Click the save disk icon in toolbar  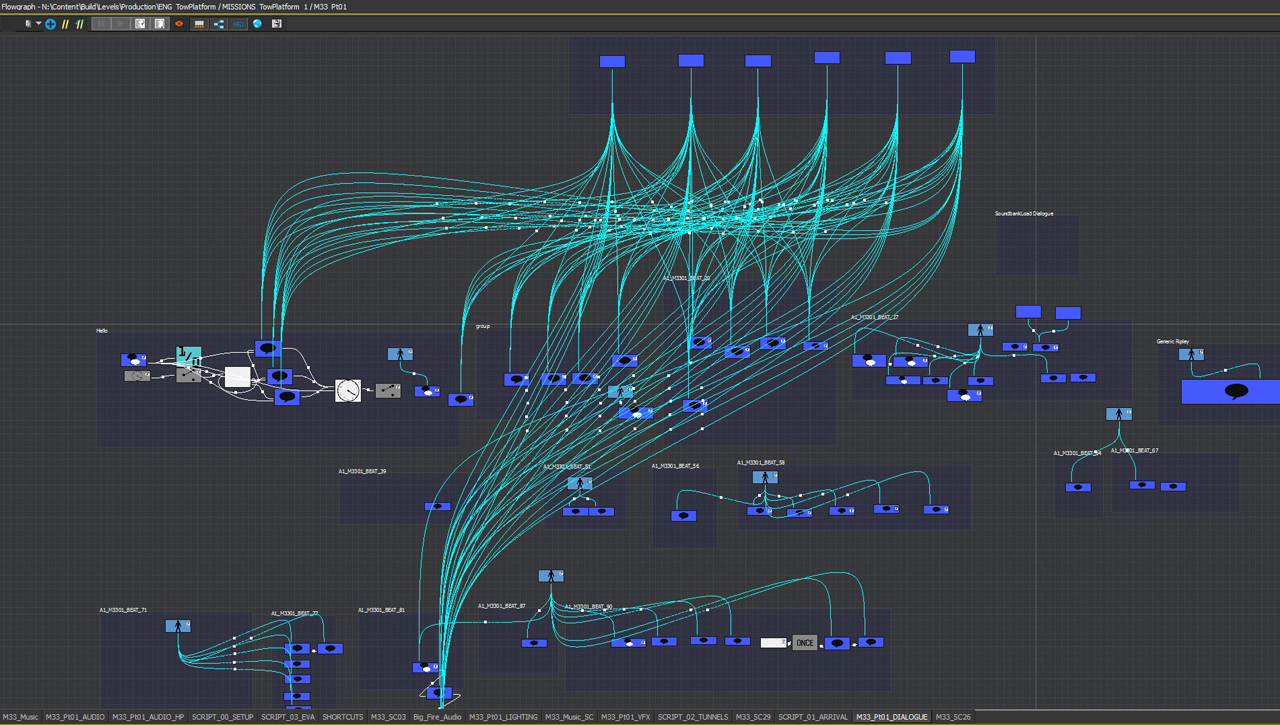click(x=277, y=24)
